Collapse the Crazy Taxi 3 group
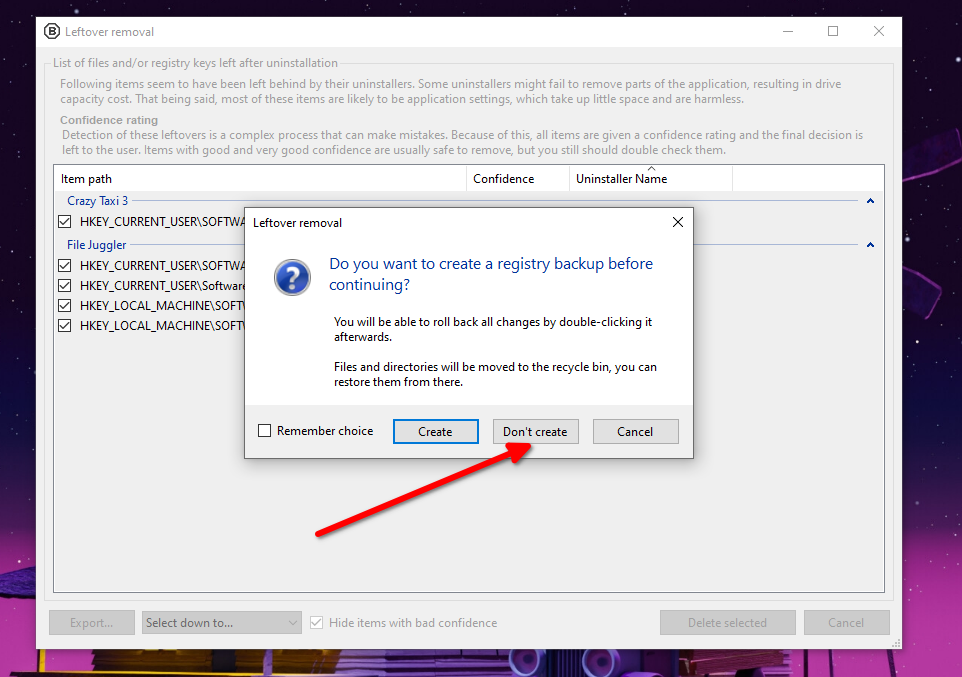962x677 pixels. point(870,201)
